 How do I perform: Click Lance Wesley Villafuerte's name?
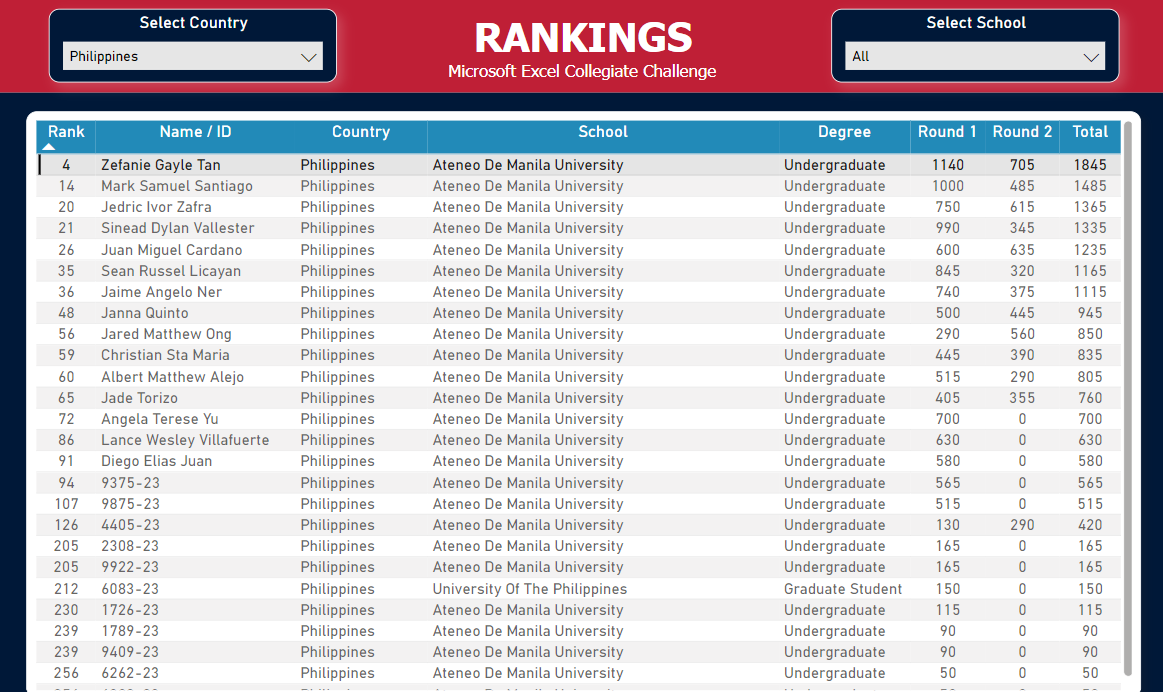184,440
